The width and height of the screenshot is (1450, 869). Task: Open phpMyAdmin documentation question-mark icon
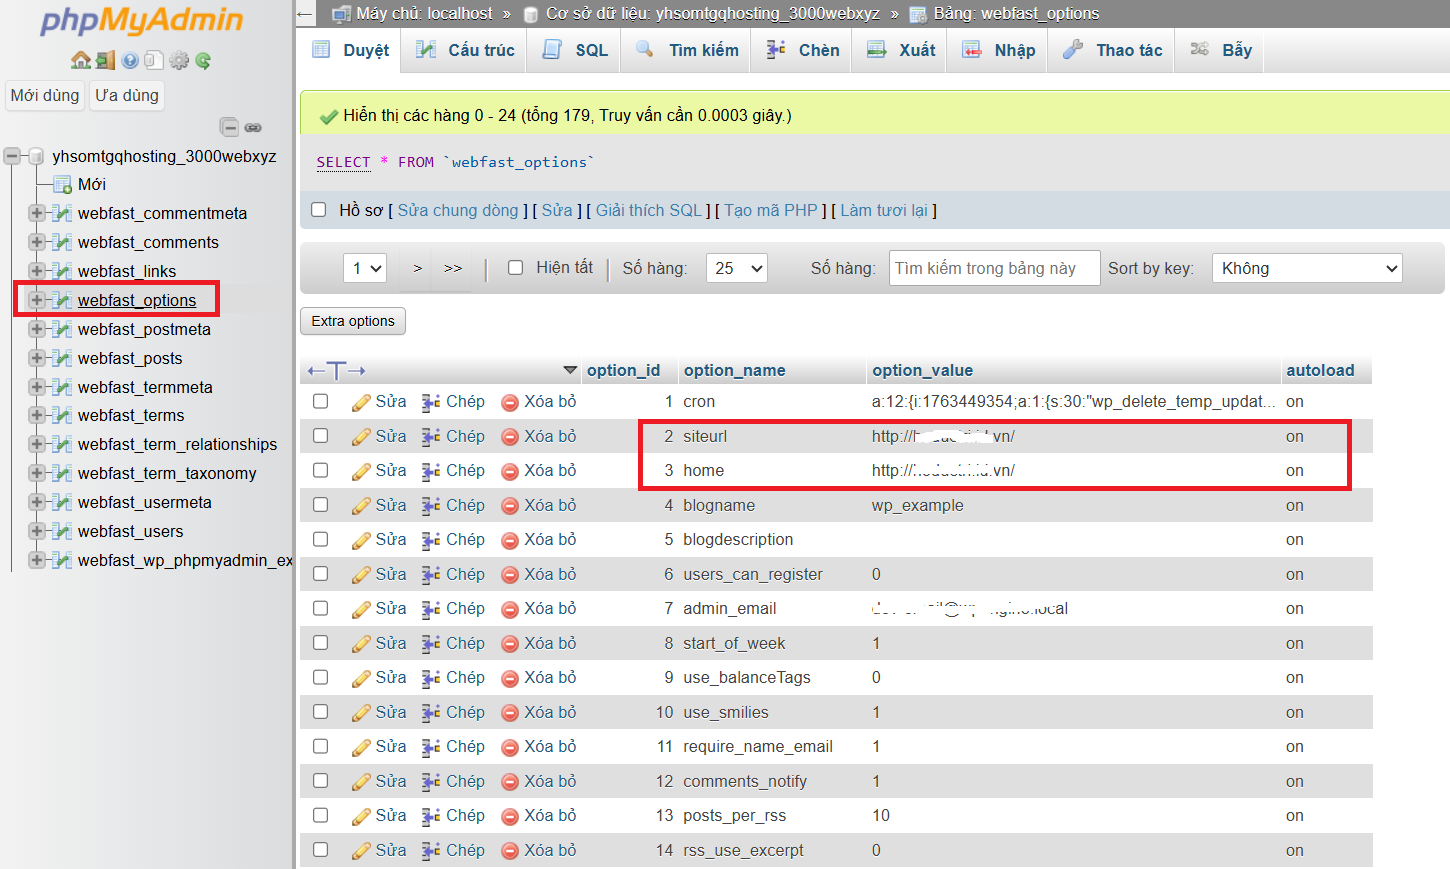coord(130,60)
